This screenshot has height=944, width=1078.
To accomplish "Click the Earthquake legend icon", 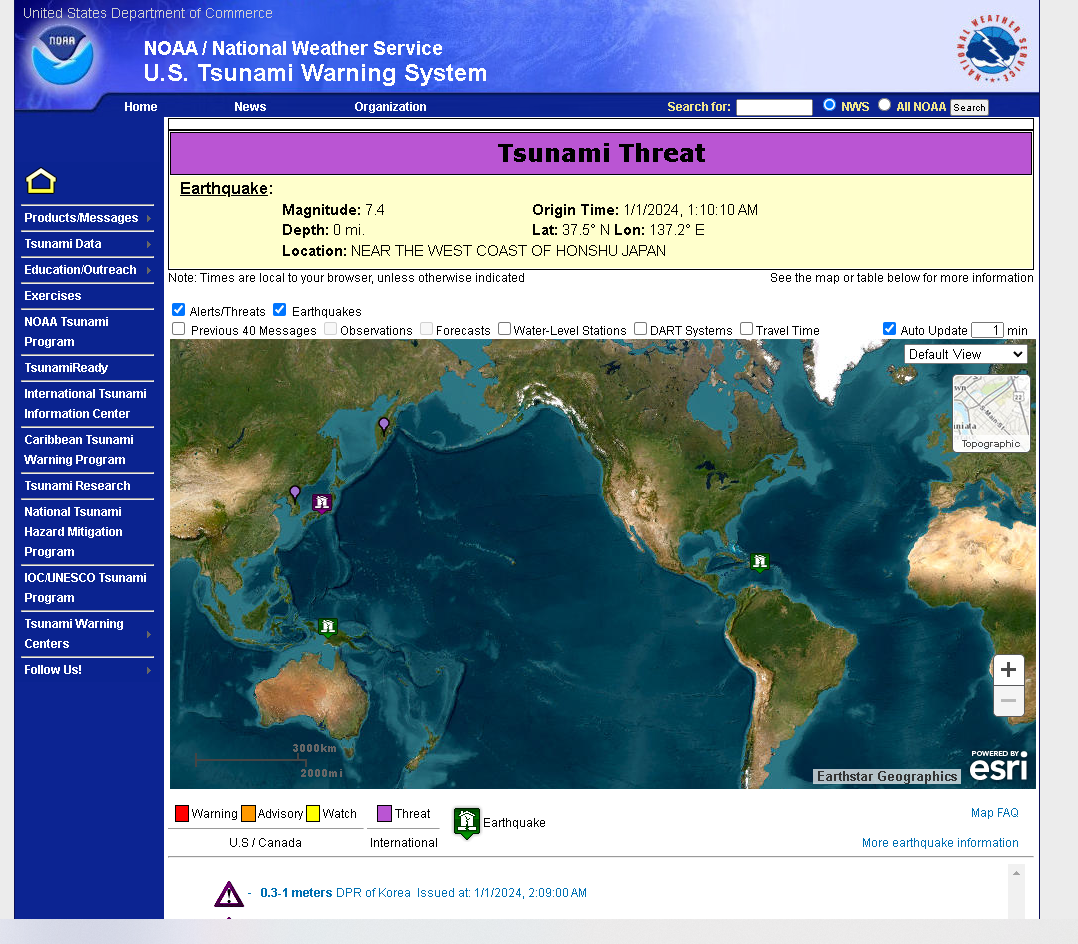I will pyautogui.click(x=467, y=823).
